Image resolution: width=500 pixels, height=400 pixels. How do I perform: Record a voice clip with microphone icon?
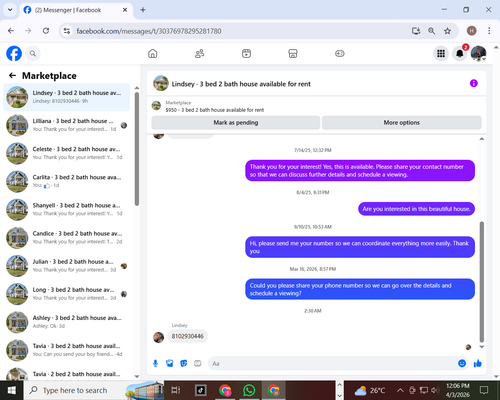tap(155, 363)
